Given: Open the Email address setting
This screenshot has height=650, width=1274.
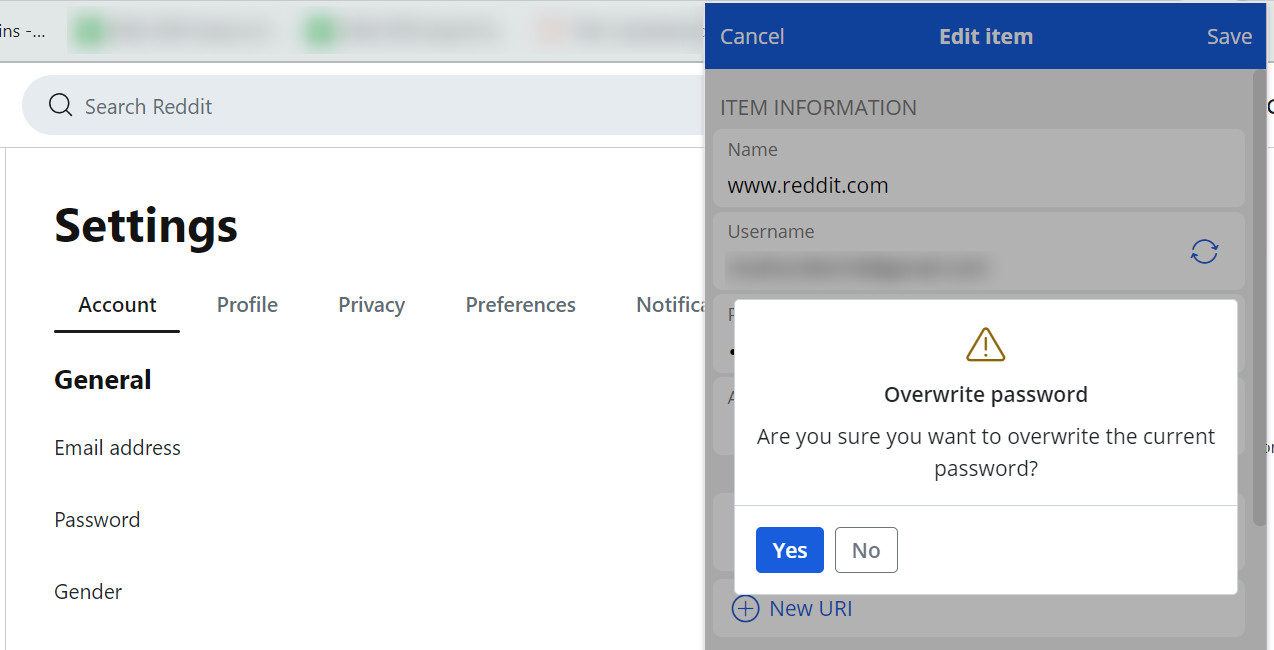Looking at the screenshot, I should point(117,447).
